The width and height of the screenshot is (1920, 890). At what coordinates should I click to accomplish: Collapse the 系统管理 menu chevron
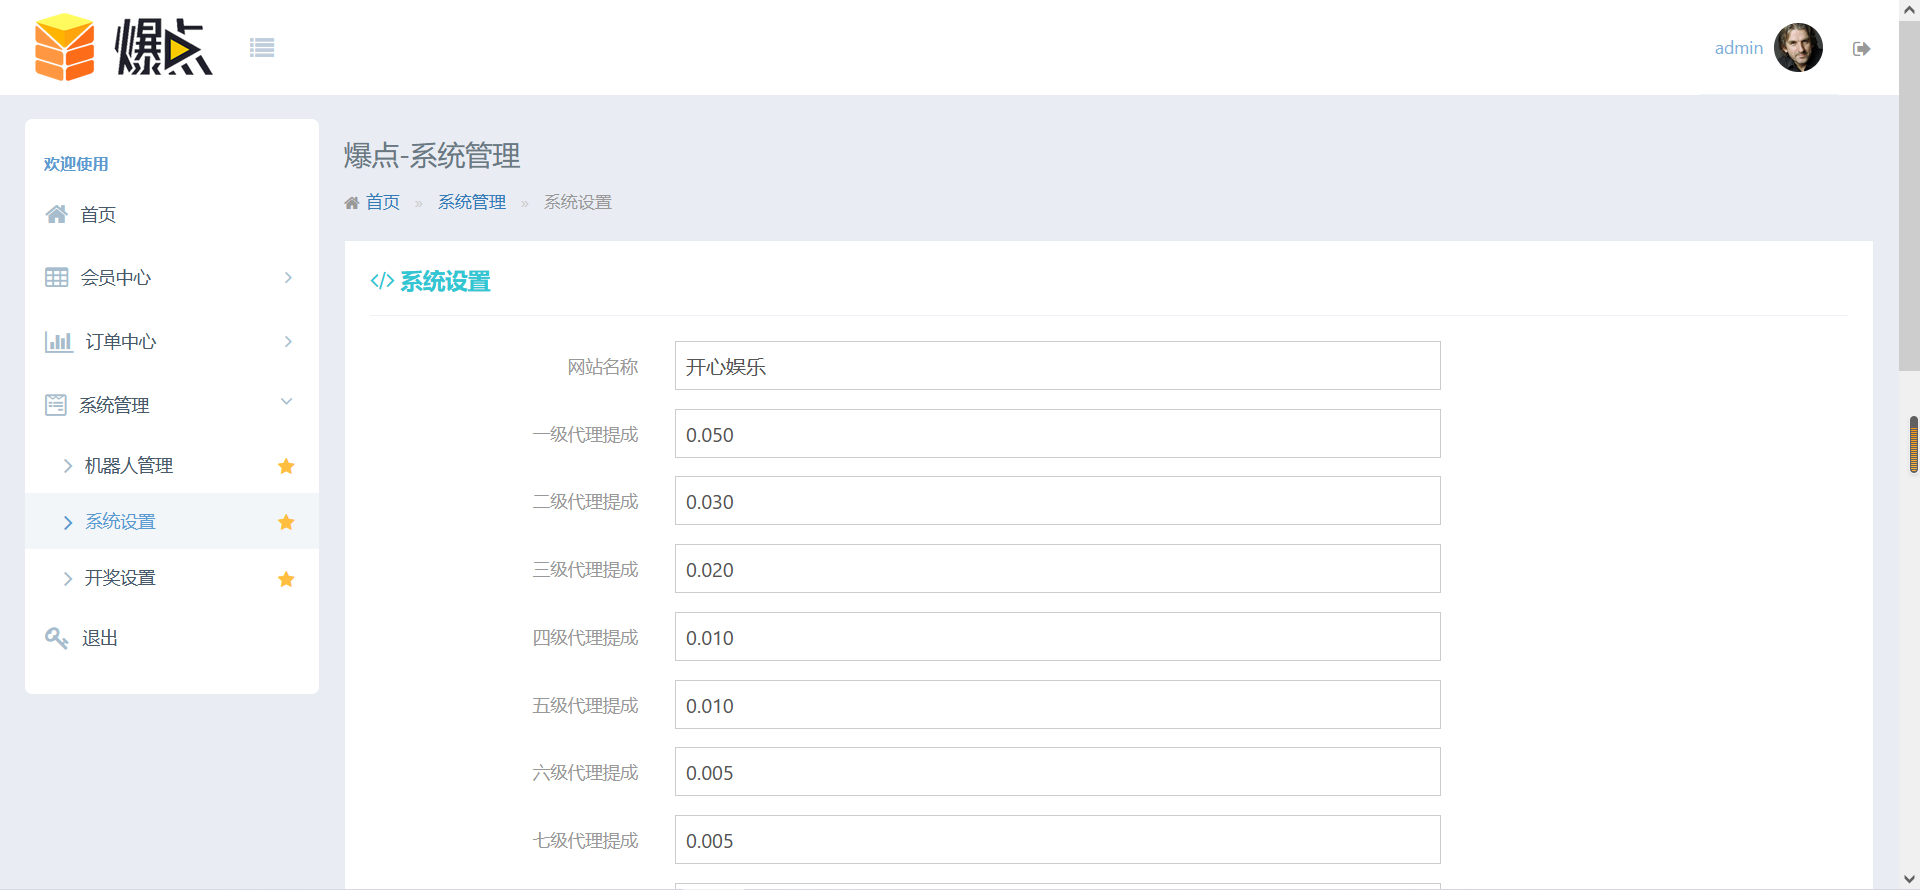coord(287,402)
